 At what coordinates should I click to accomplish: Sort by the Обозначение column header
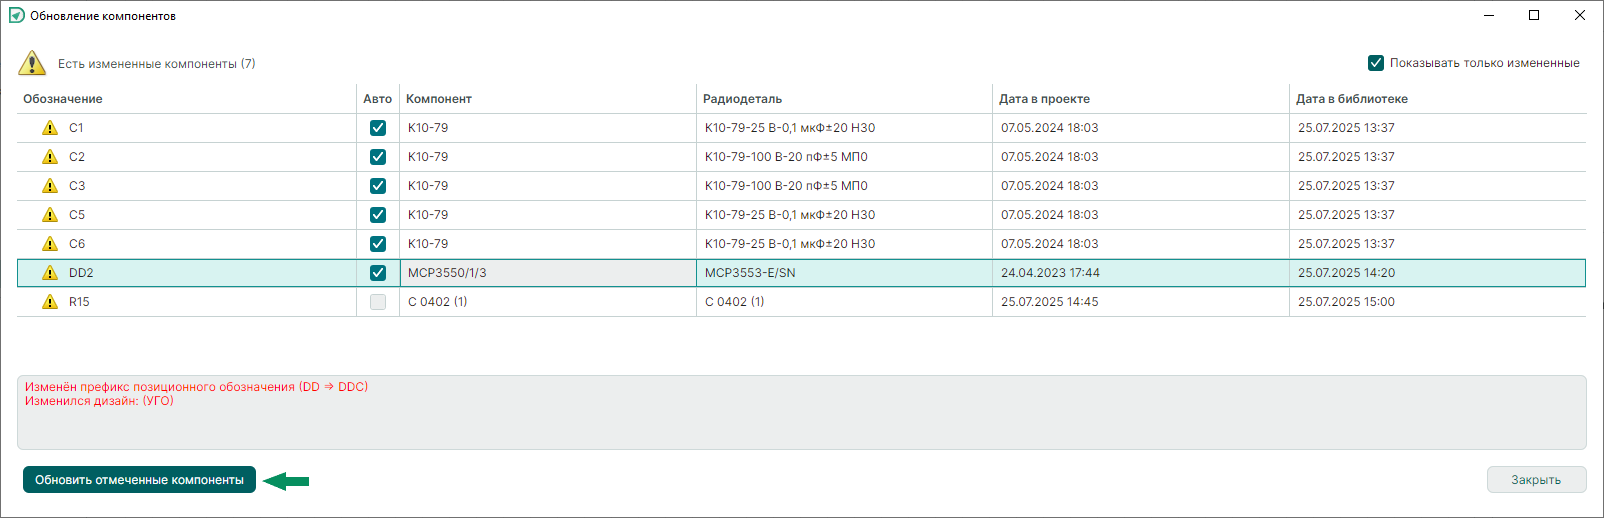(186, 99)
